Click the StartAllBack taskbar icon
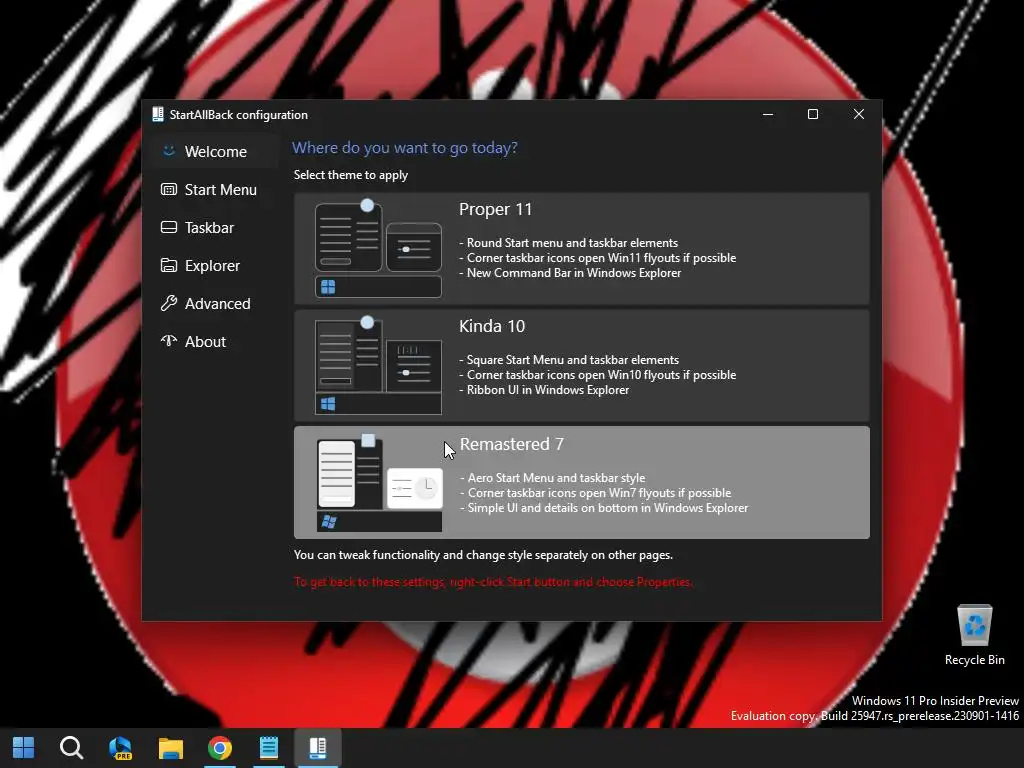 coord(318,748)
